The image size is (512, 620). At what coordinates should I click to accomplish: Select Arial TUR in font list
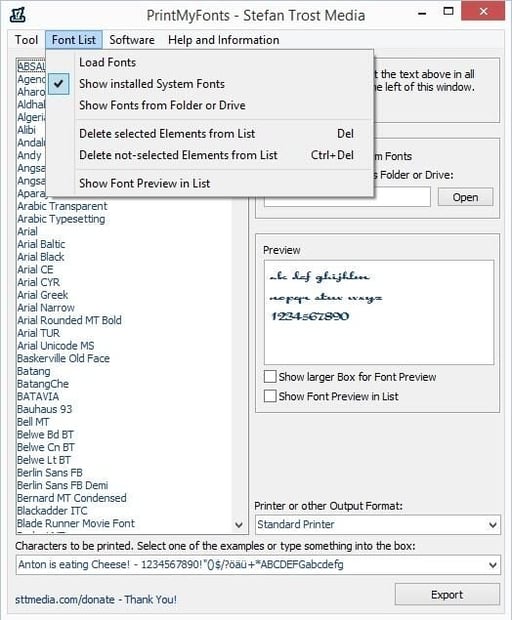click(39, 333)
